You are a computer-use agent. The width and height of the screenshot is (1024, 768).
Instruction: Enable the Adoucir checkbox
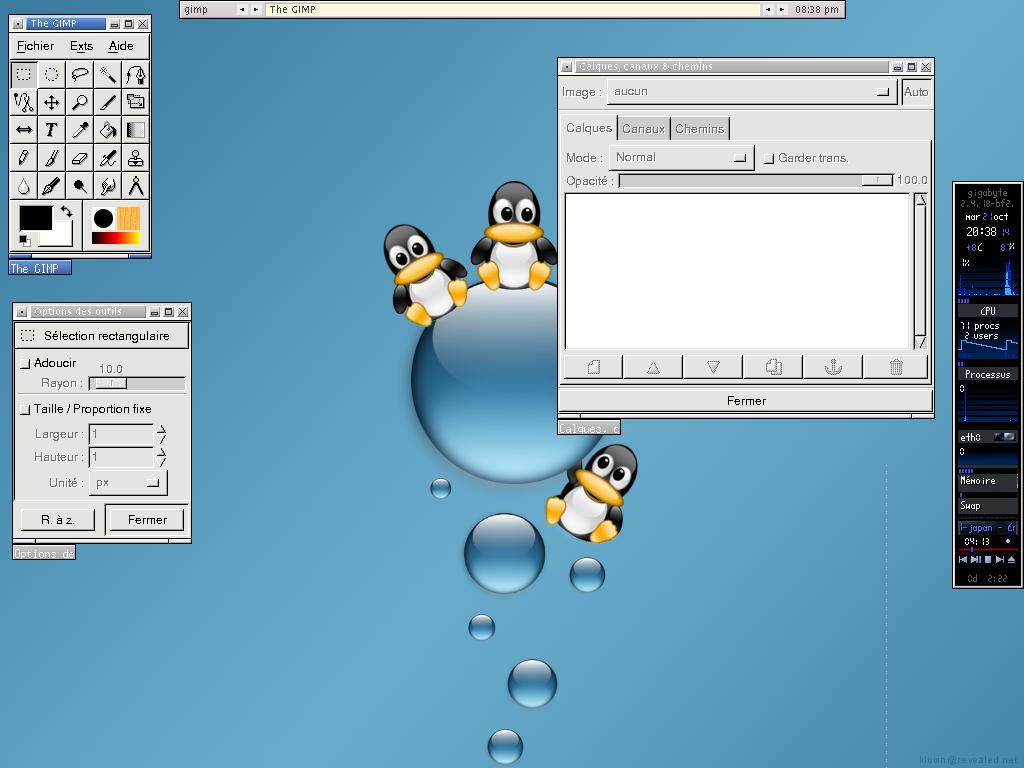(x=25, y=363)
